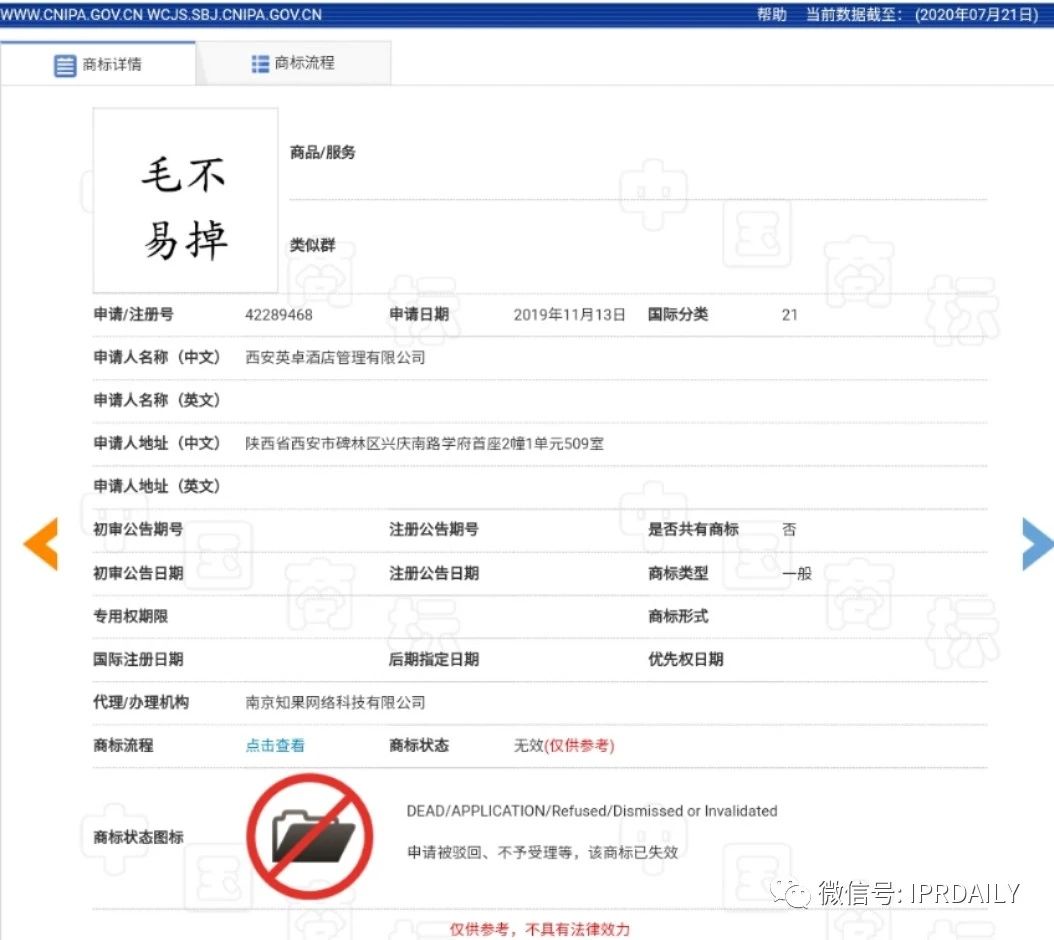Open the 点击查看 trademark process link
The height and width of the screenshot is (940, 1054).
click(274, 745)
